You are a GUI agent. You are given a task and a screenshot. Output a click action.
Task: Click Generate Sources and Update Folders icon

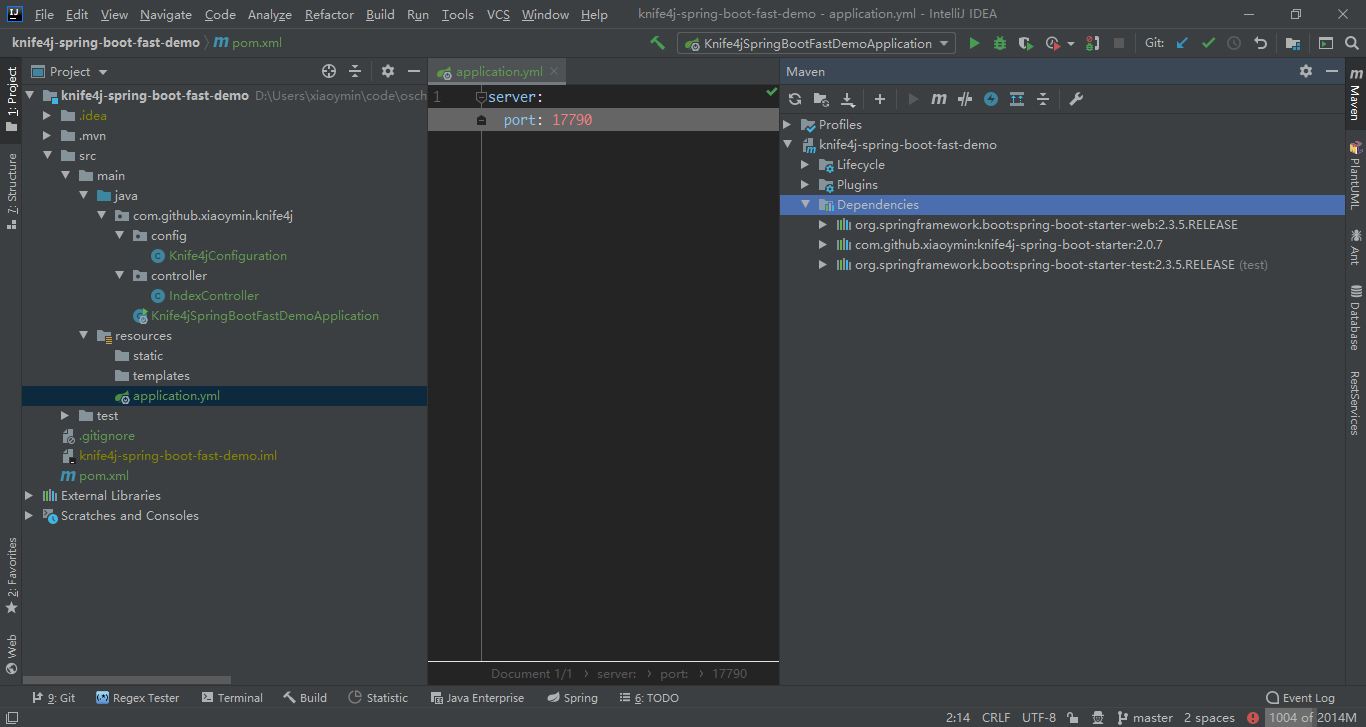tap(821, 99)
